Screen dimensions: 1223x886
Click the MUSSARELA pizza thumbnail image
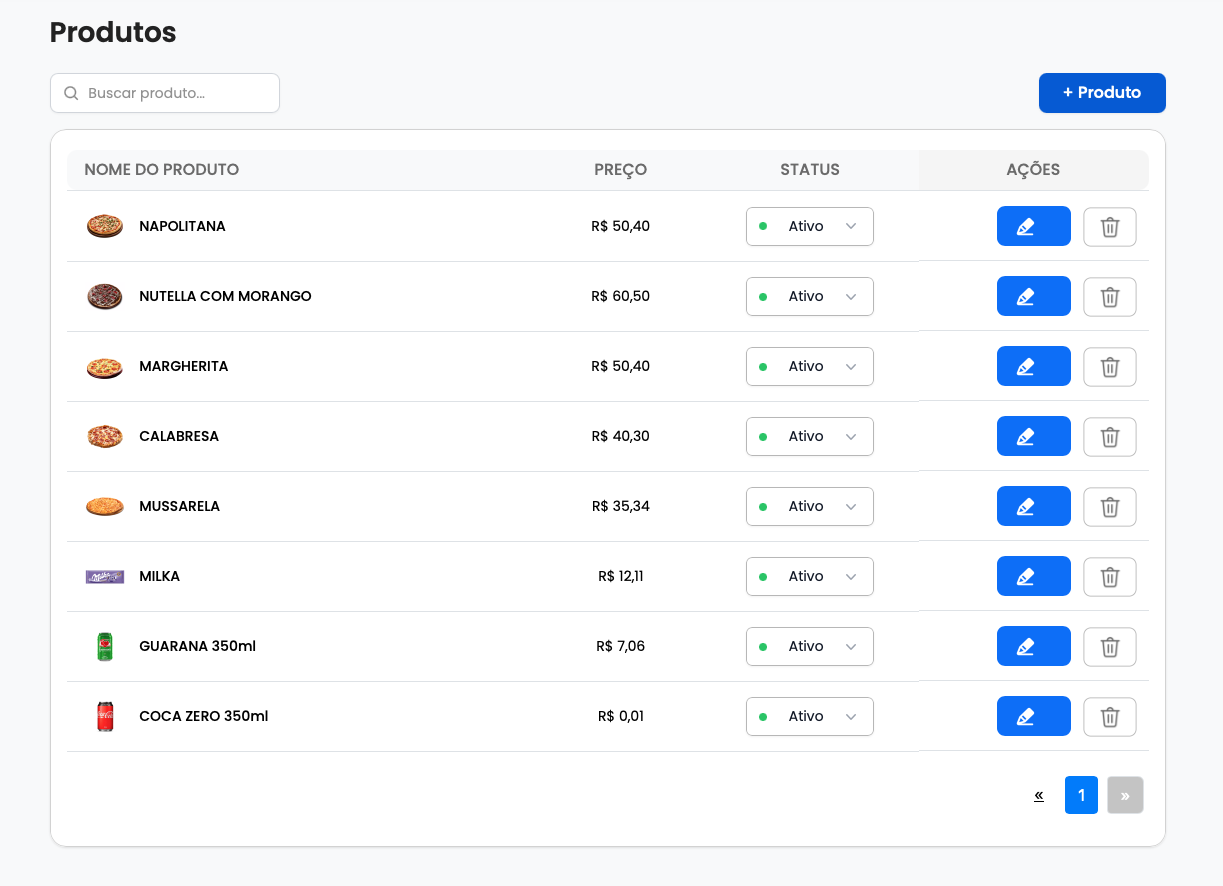[104, 506]
